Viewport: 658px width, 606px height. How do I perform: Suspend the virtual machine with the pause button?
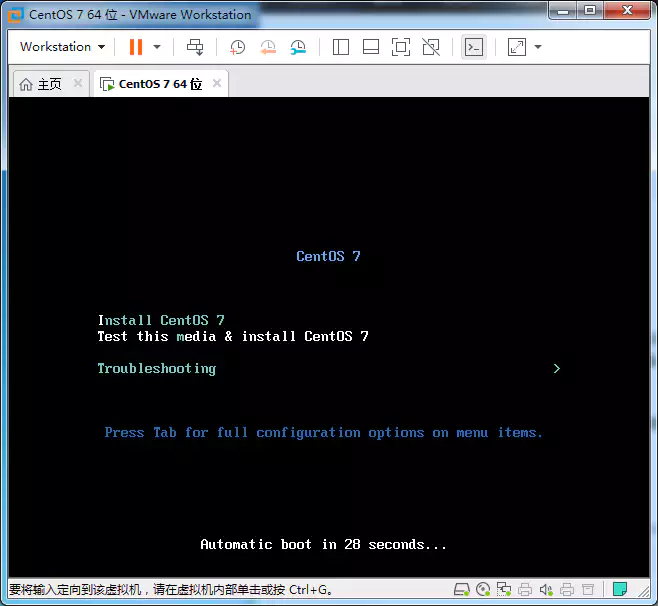[x=136, y=47]
